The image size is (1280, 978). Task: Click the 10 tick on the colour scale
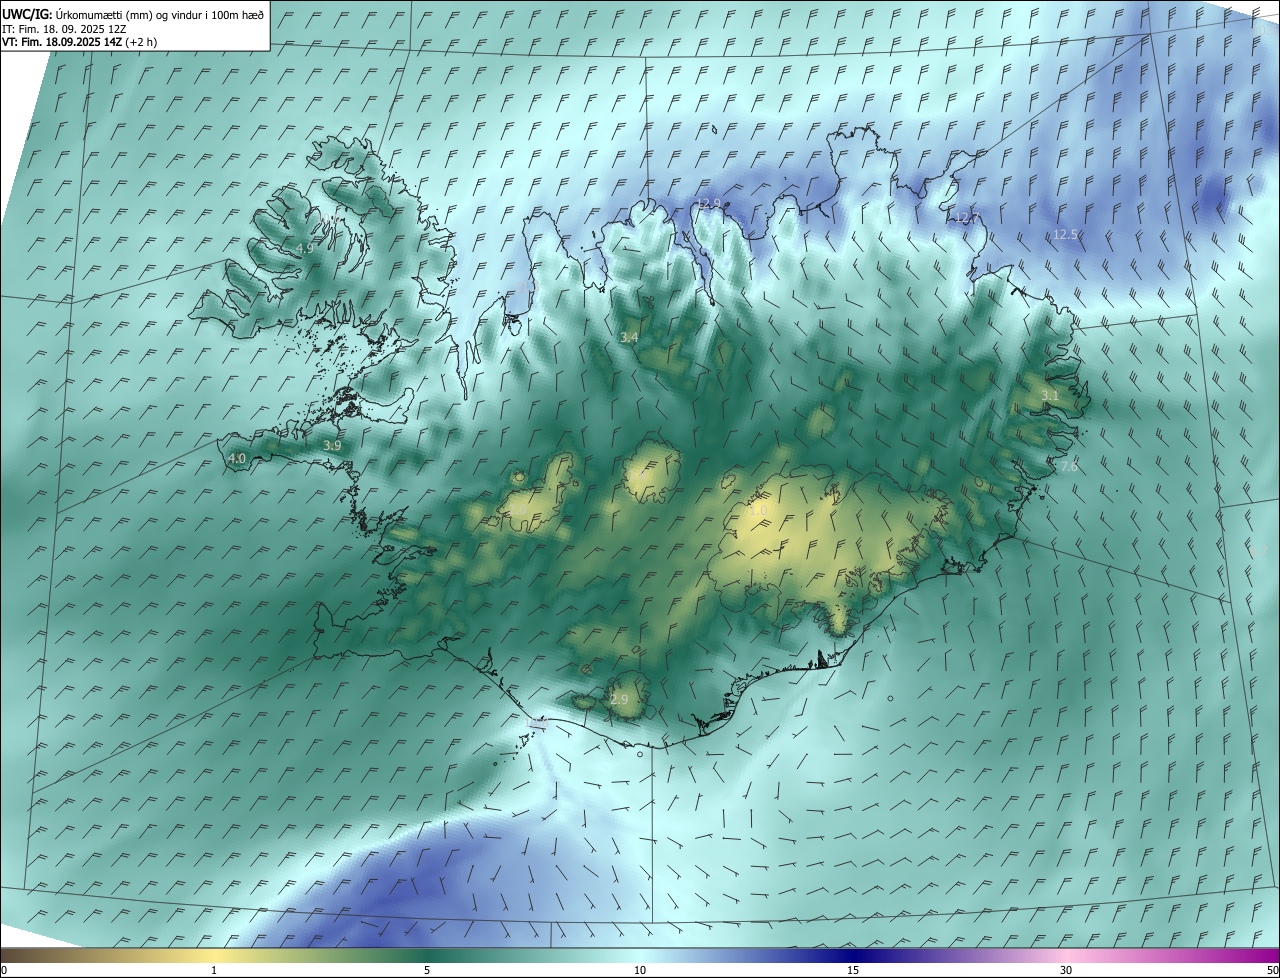(x=640, y=970)
